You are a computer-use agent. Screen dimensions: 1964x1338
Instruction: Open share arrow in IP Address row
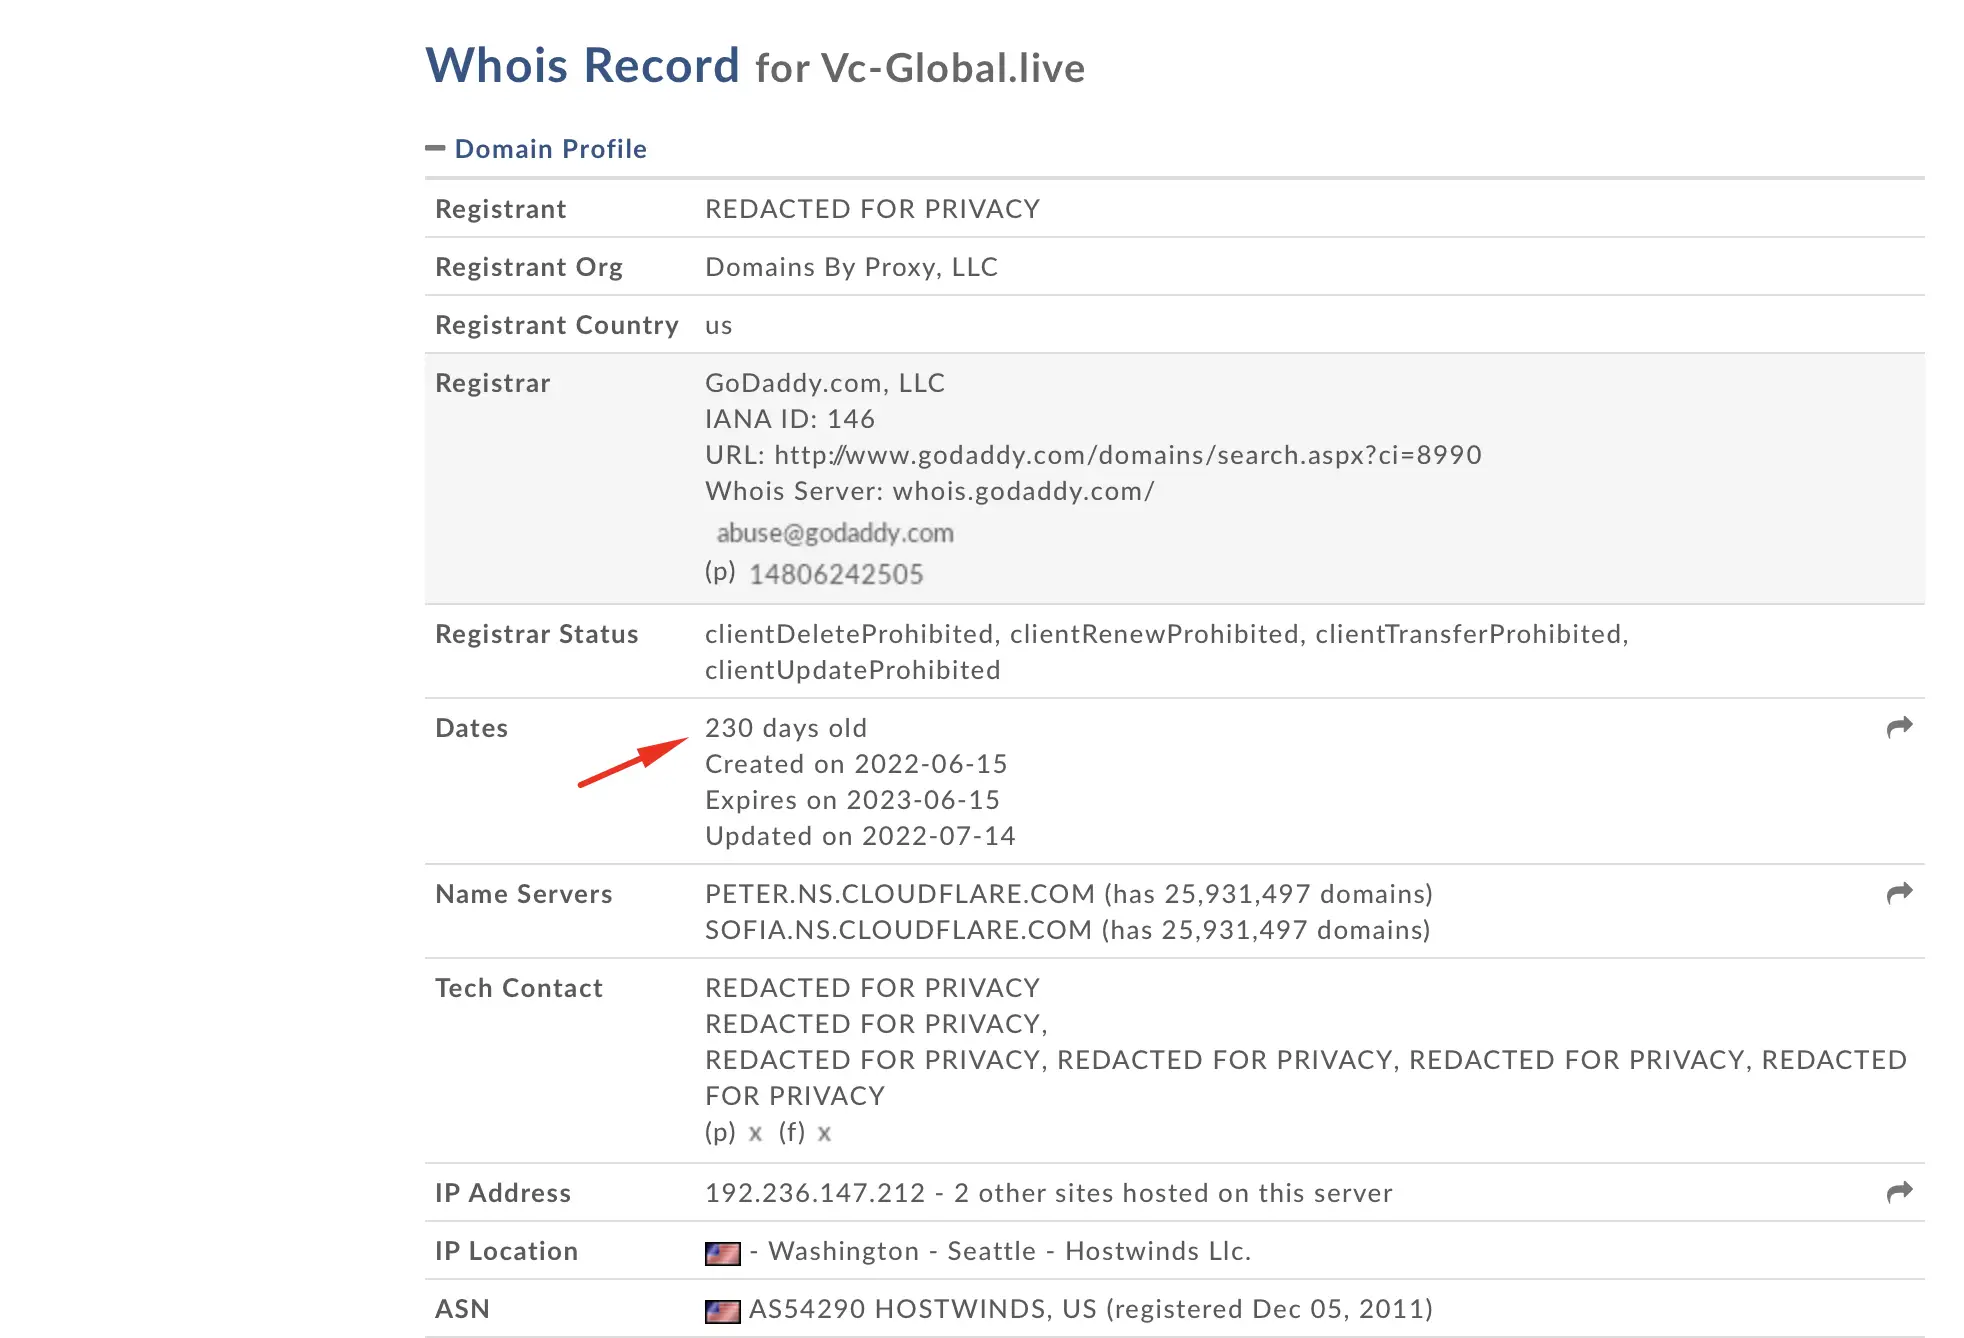pos(1899,1192)
